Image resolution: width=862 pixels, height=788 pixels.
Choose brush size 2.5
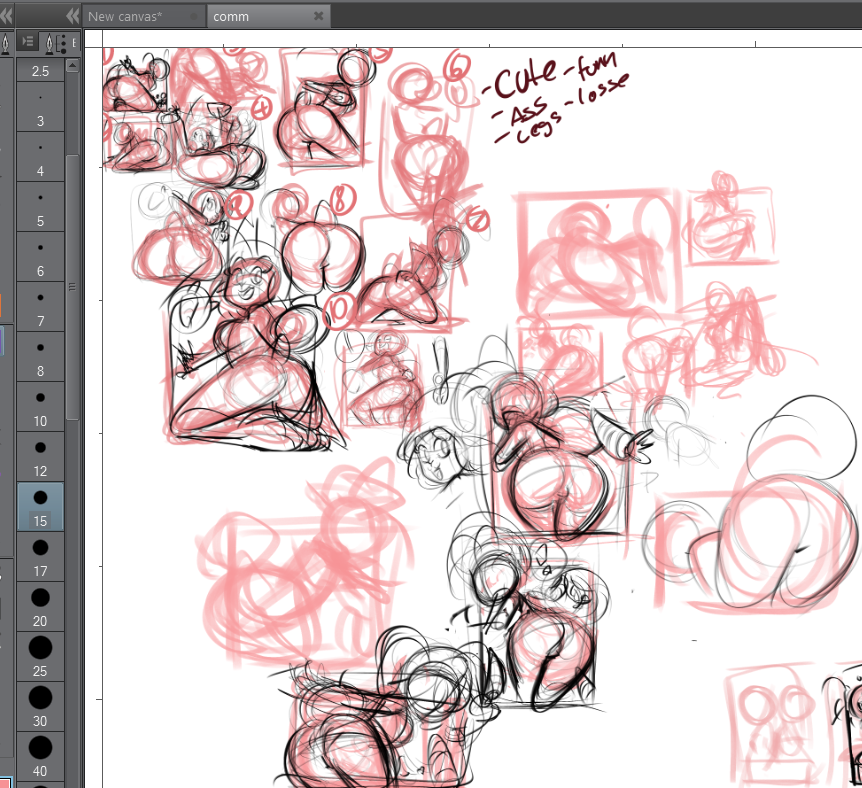(x=40, y=71)
